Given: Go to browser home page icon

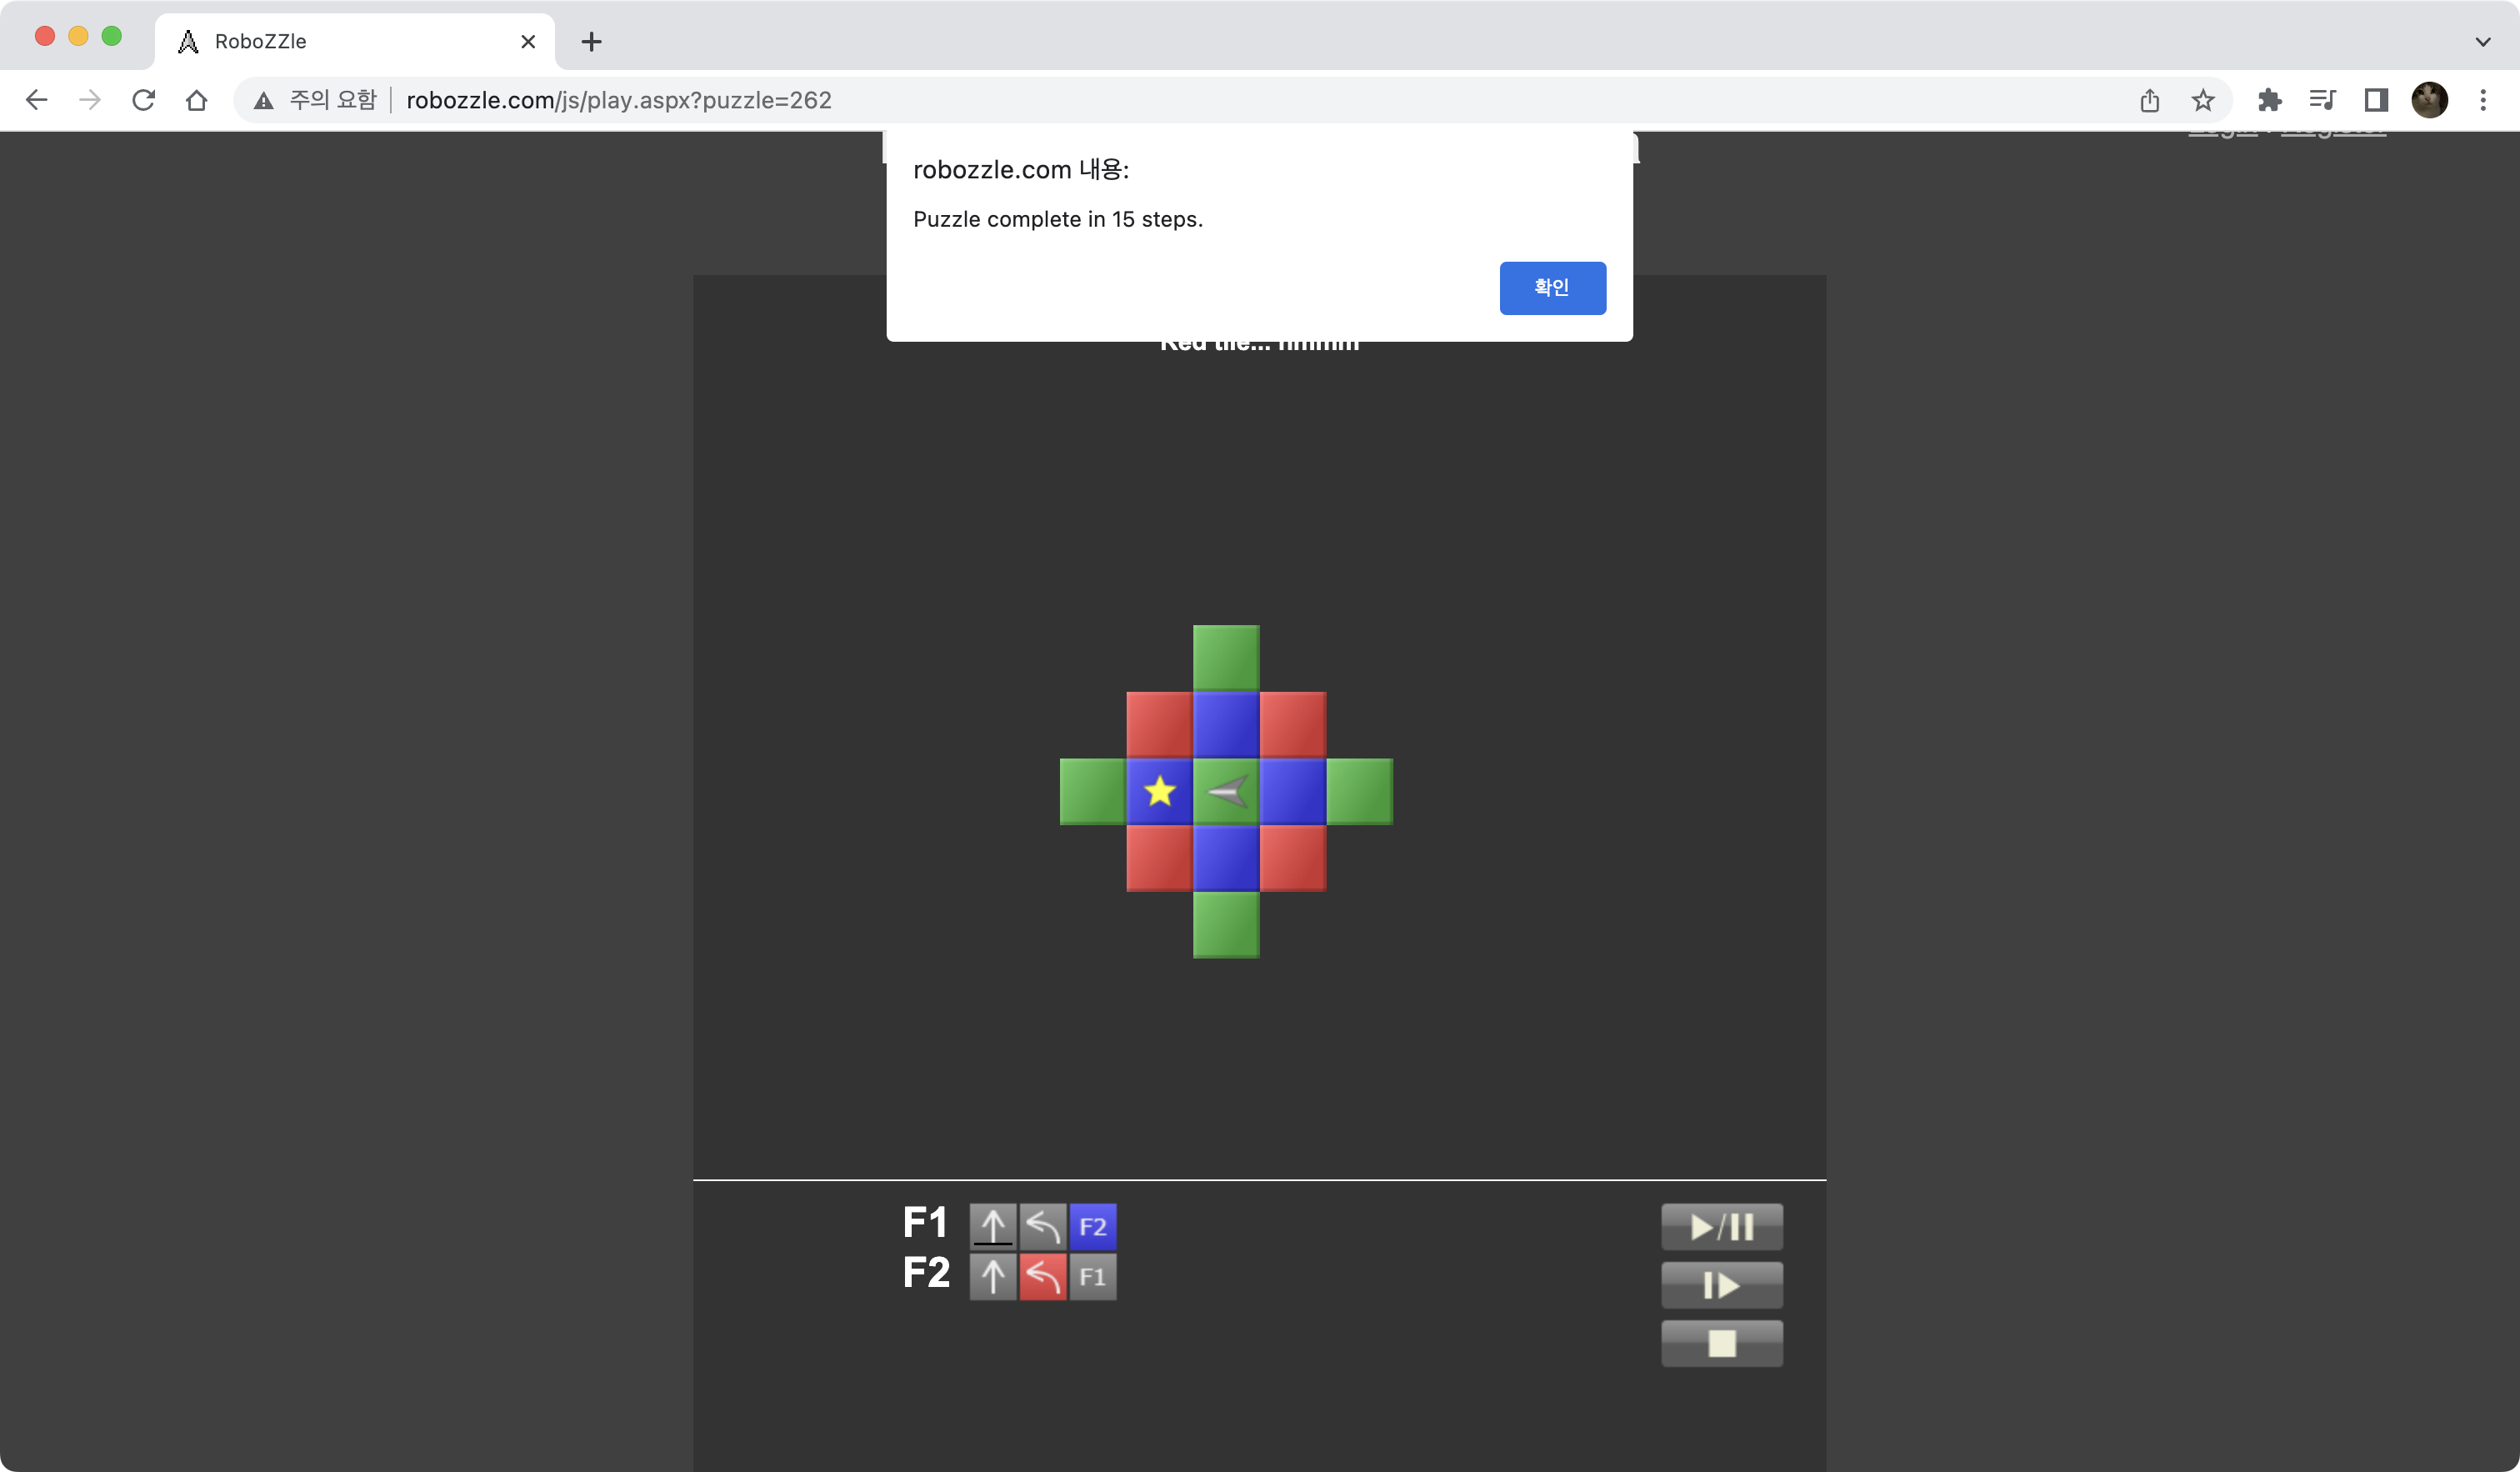Looking at the screenshot, I should 197,100.
